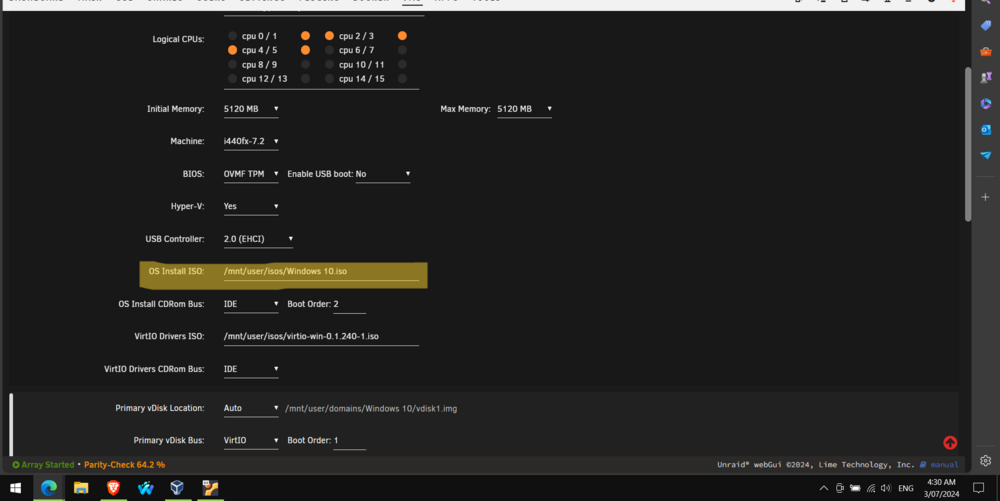Open the Windows Start menu
The width and height of the screenshot is (1000, 501).
(15, 488)
